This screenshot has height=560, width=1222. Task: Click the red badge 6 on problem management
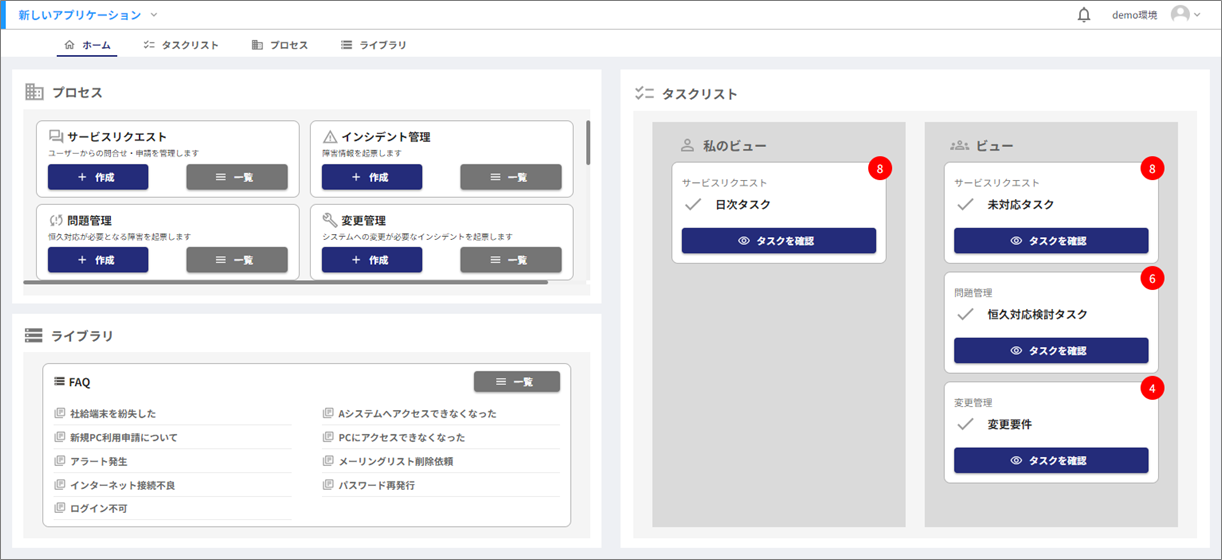coord(1152,279)
